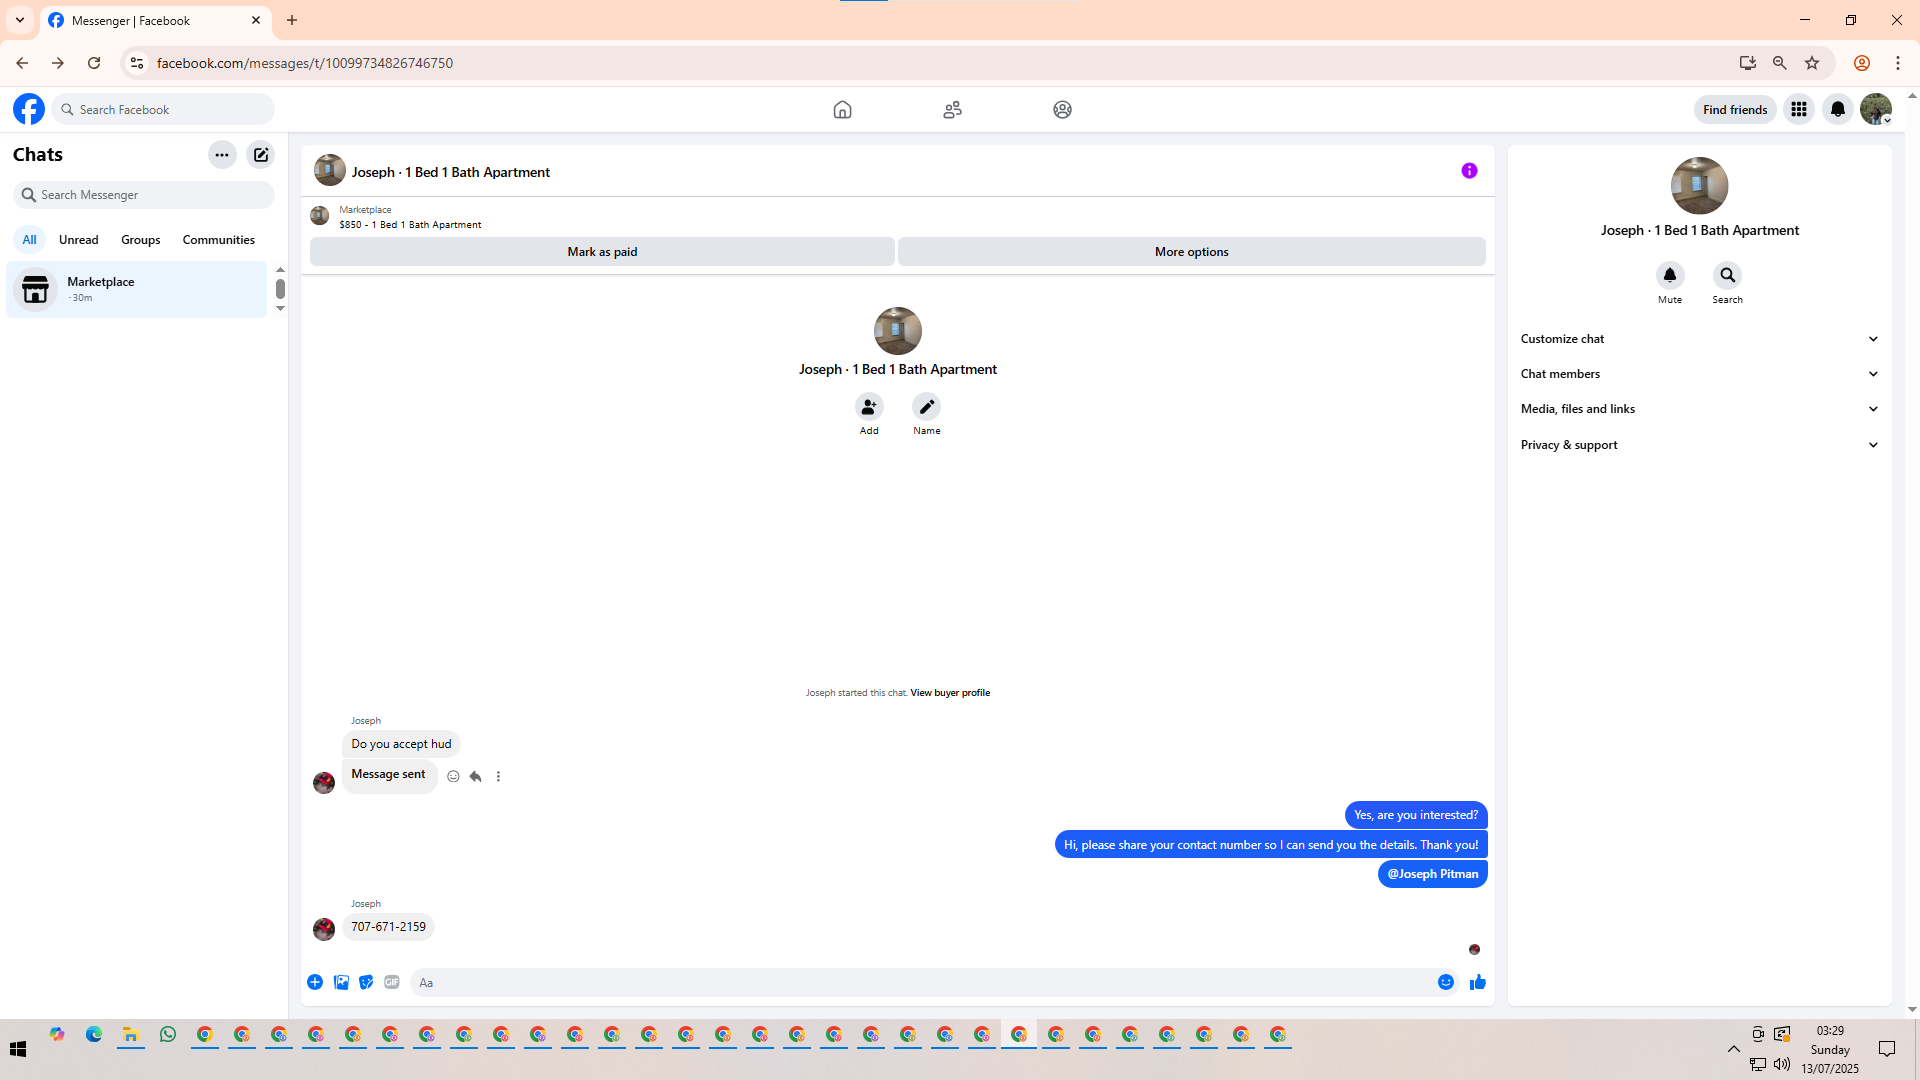Toggle the purple conversation information button

(x=1469, y=171)
